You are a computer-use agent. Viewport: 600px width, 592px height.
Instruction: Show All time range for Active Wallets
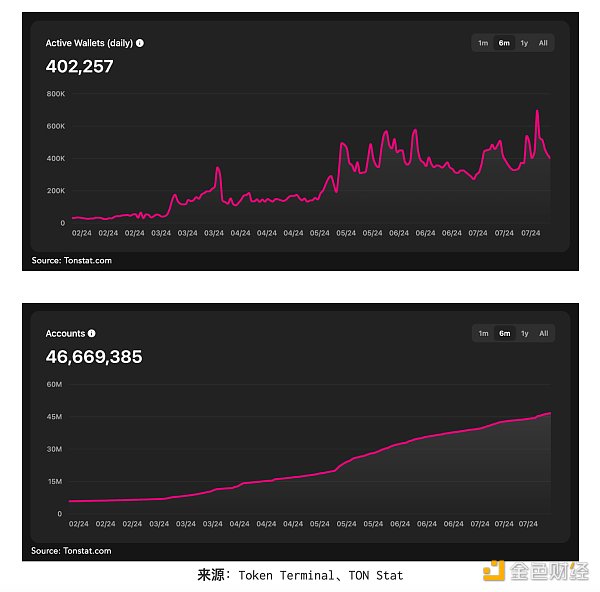(543, 43)
